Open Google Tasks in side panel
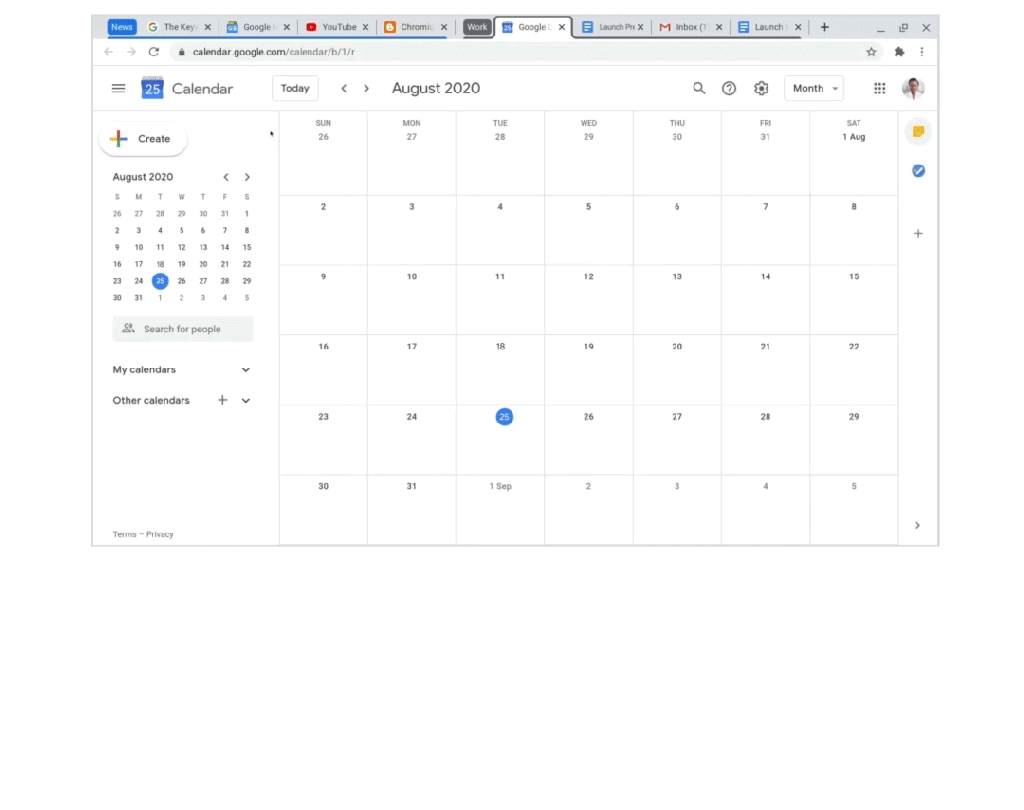Screen dimensions: 1024x810 918,171
